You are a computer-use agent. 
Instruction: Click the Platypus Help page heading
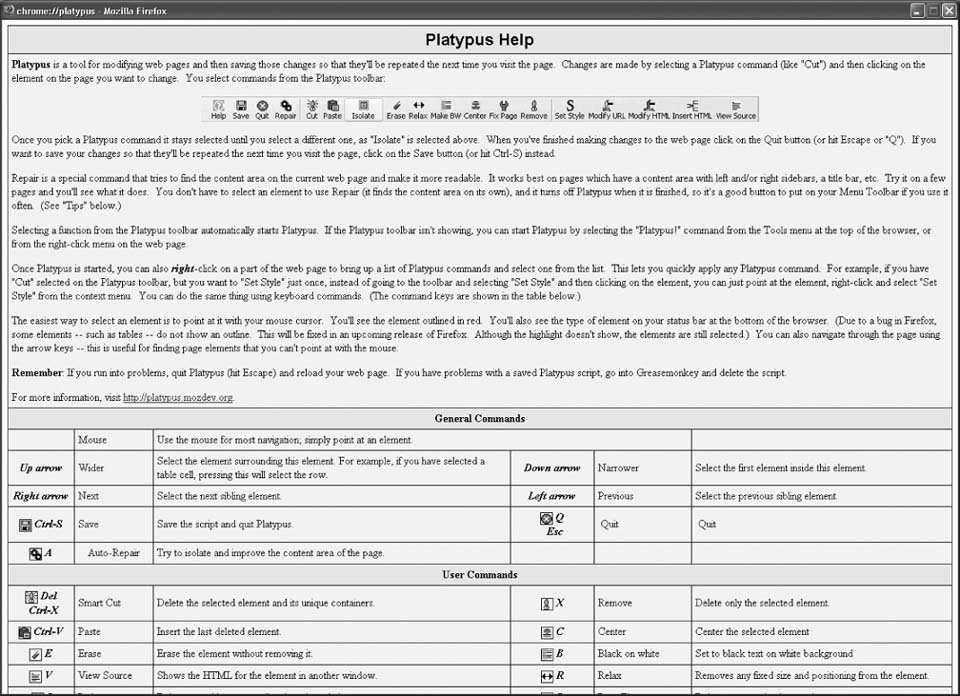[x=479, y=40]
